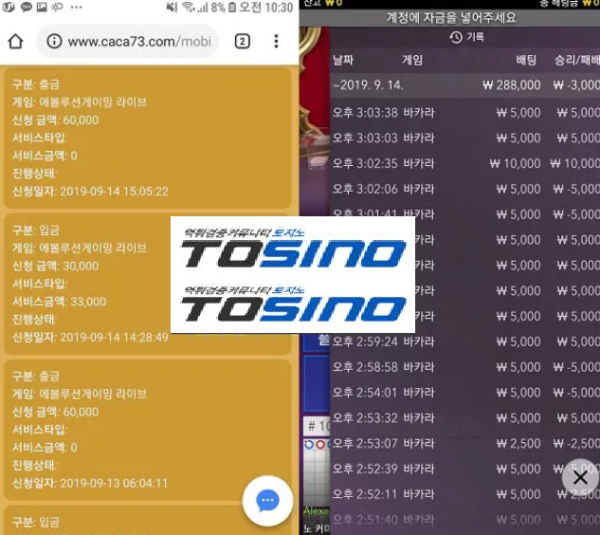The image size is (600, 535).
Task: Click the Wi-Fi signal icon in status bar
Action: point(188,7)
